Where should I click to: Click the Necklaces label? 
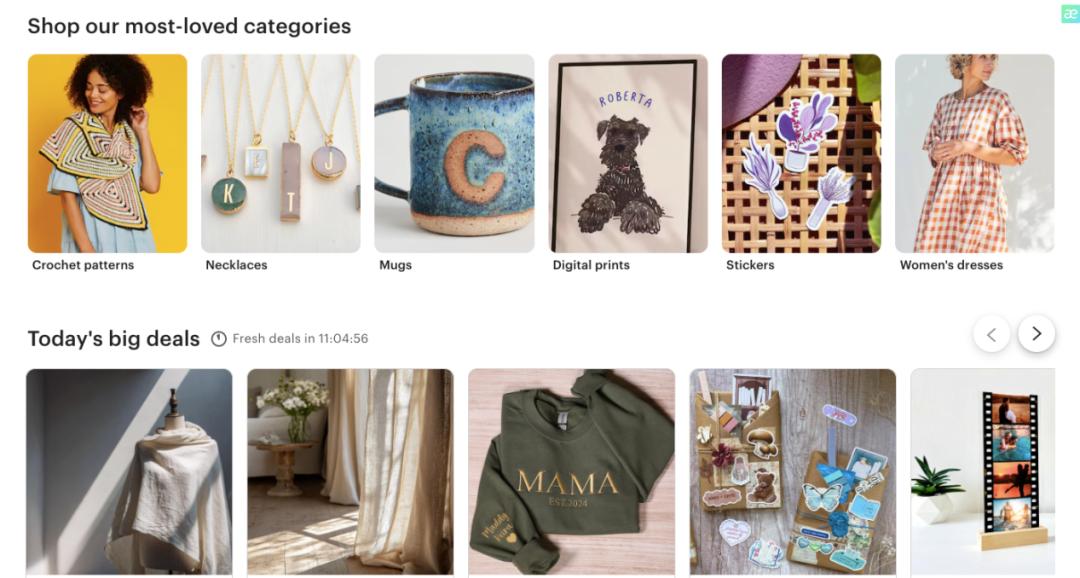coord(236,265)
